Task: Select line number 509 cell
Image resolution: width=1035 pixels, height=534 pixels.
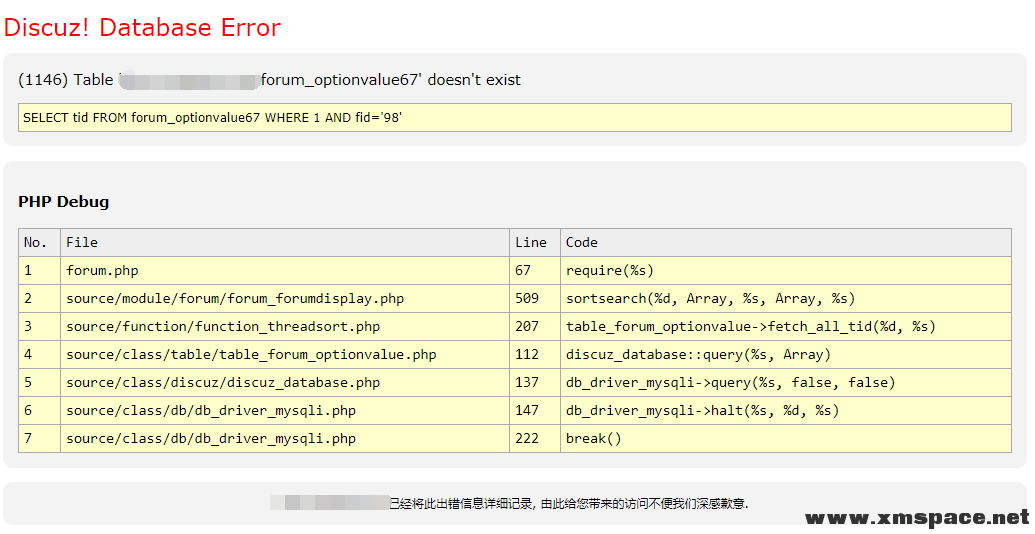Action: 535,298
